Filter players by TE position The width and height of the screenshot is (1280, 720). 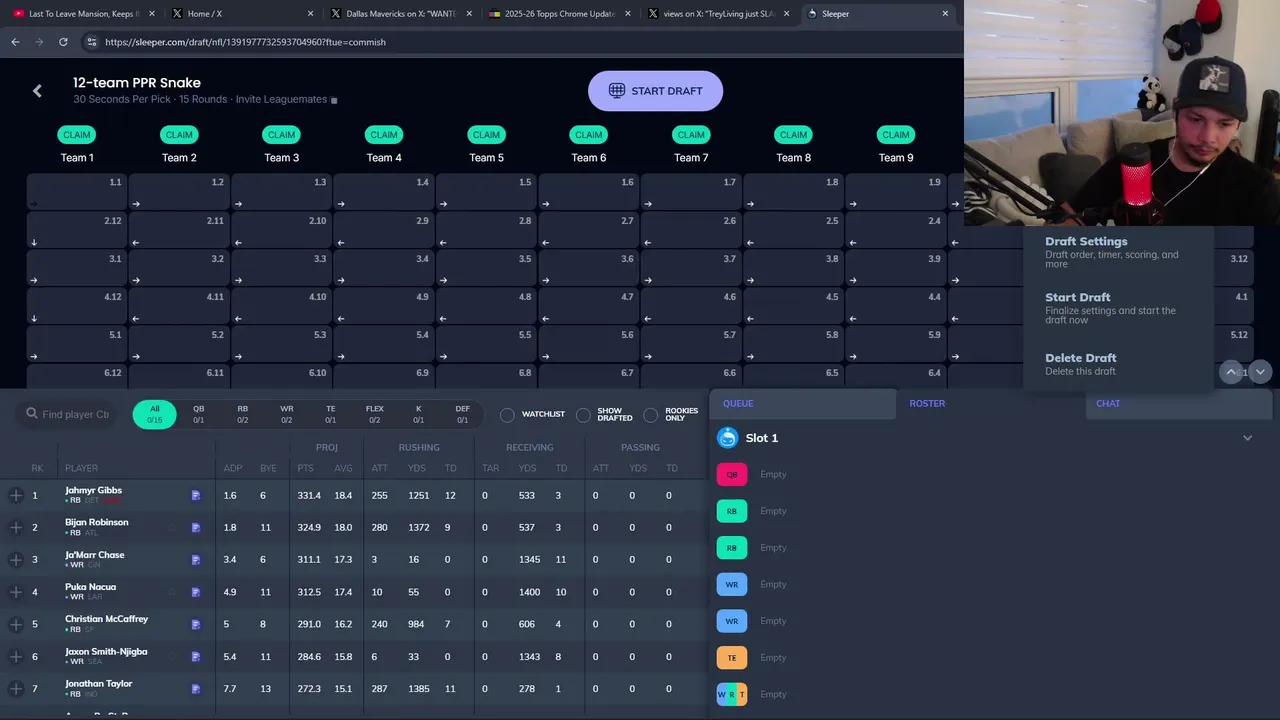pyautogui.click(x=331, y=414)
